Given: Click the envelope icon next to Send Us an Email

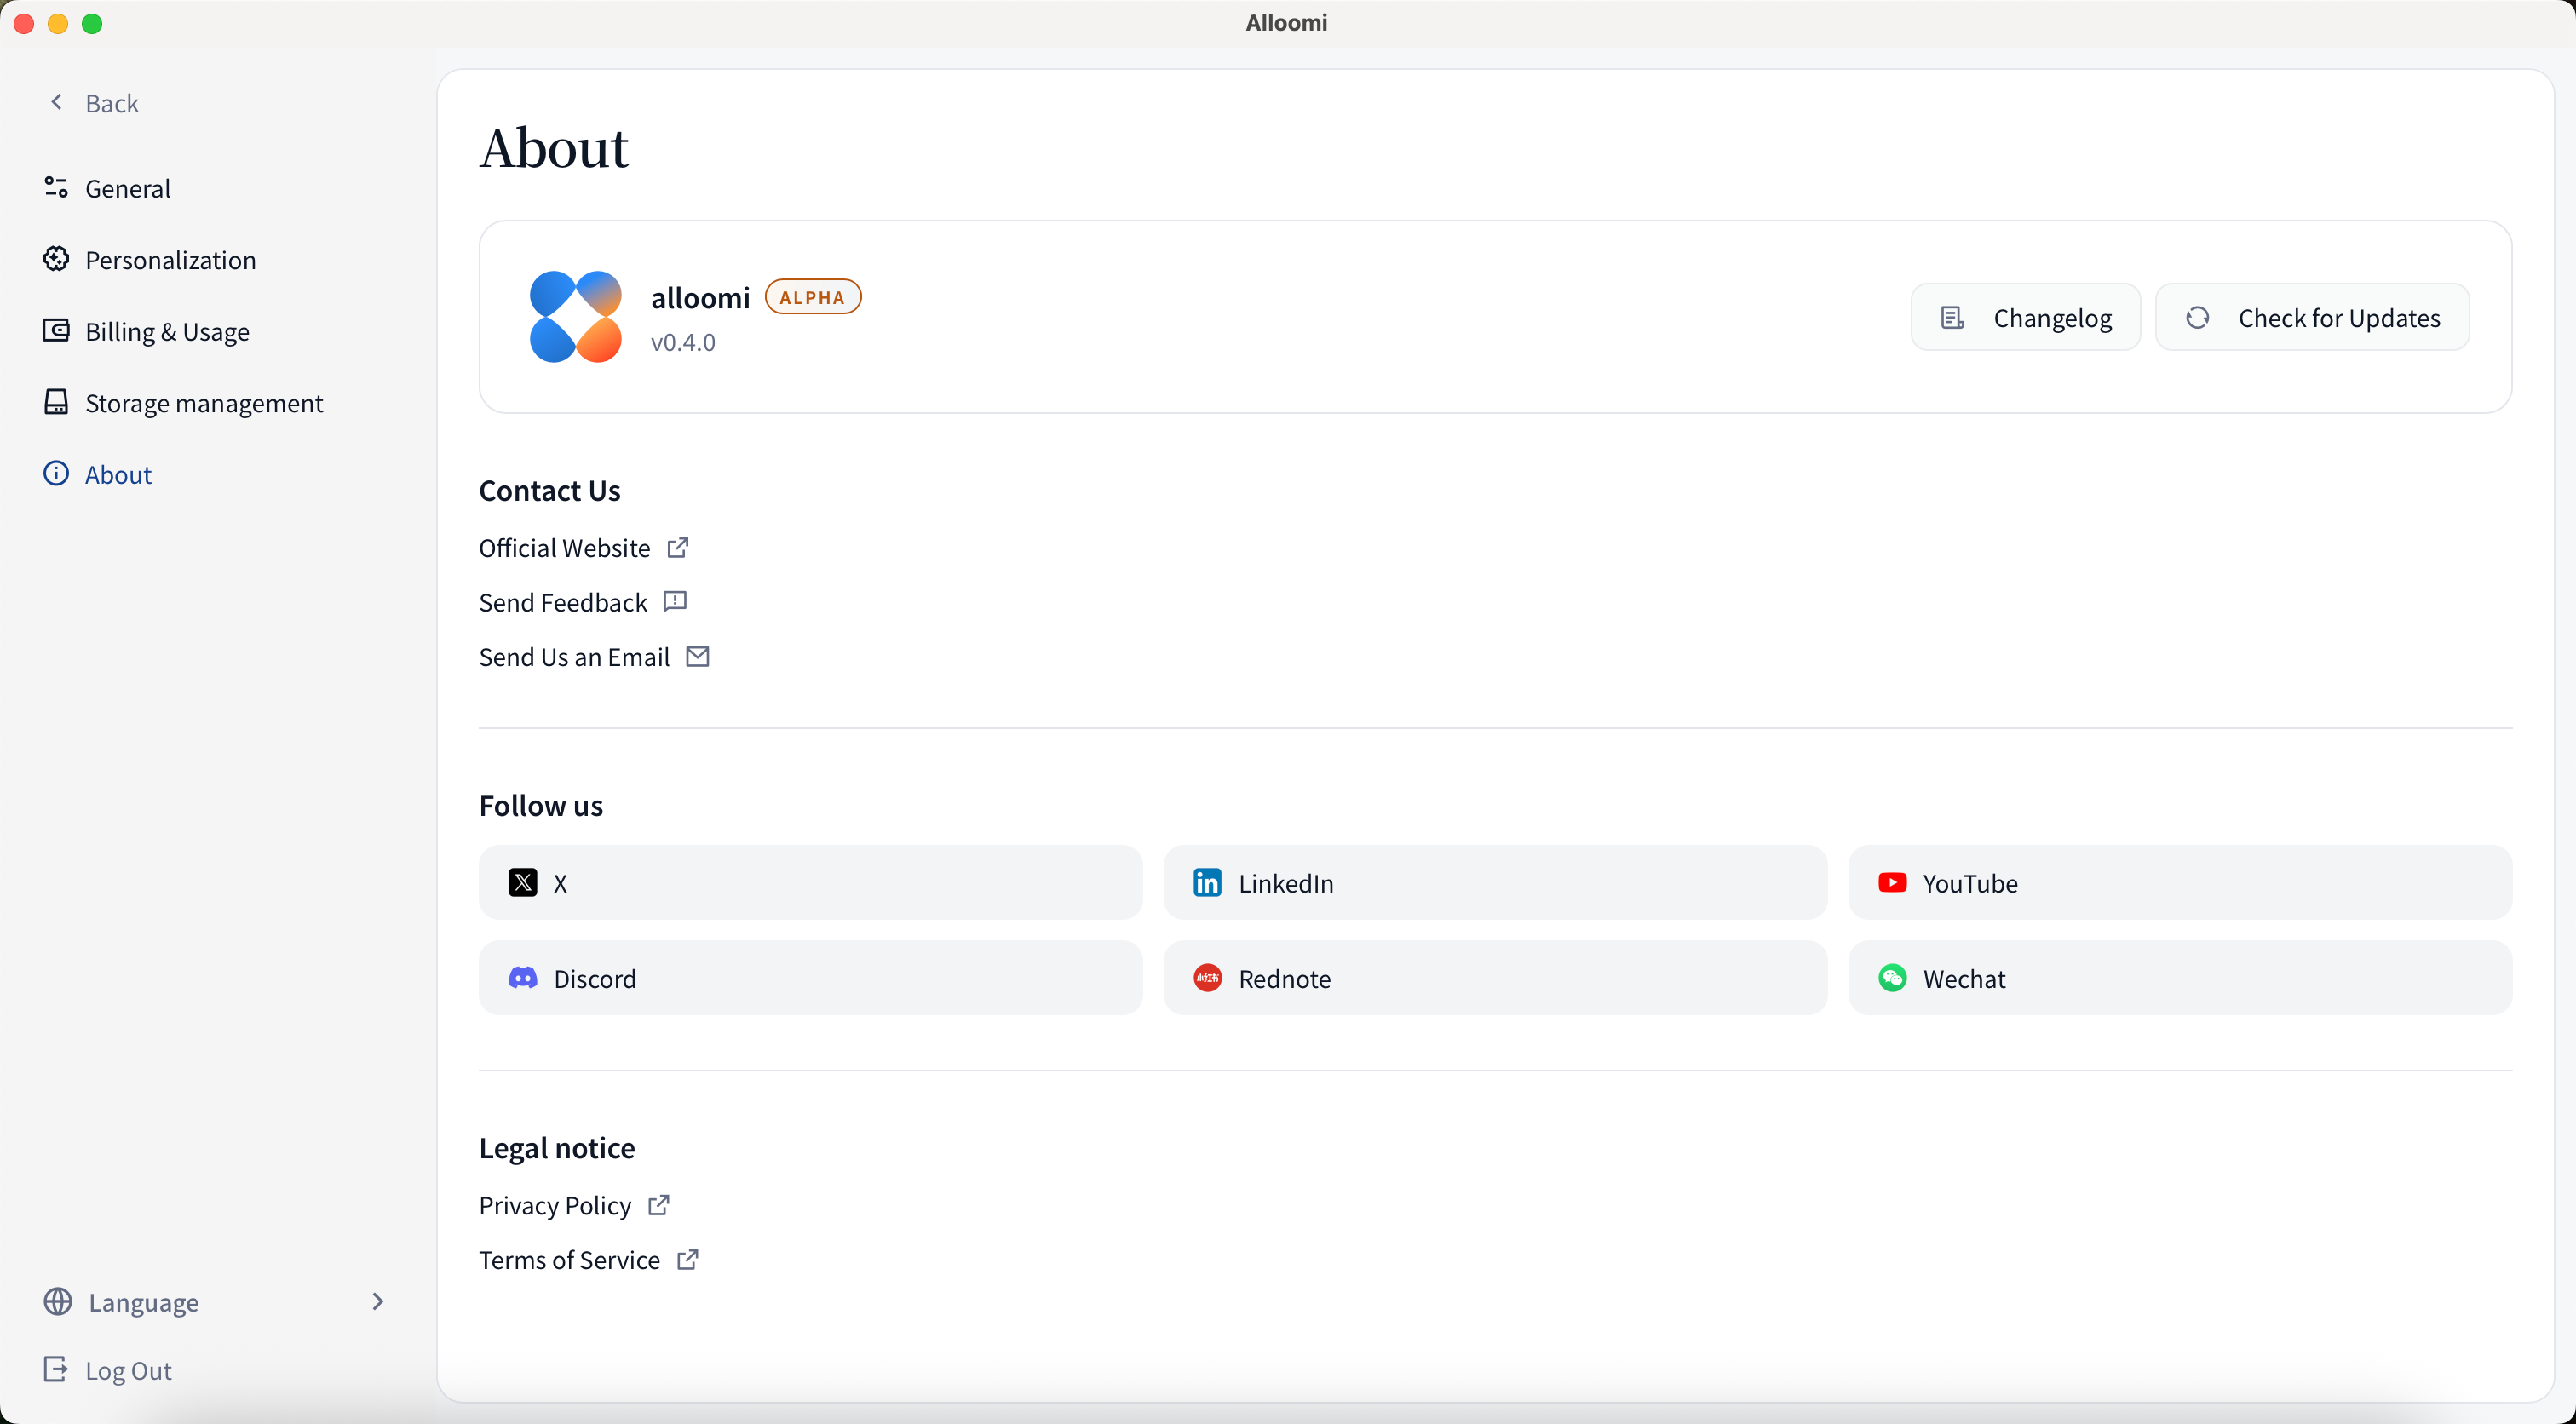Looking at the screenshot, I should [698, 656].
